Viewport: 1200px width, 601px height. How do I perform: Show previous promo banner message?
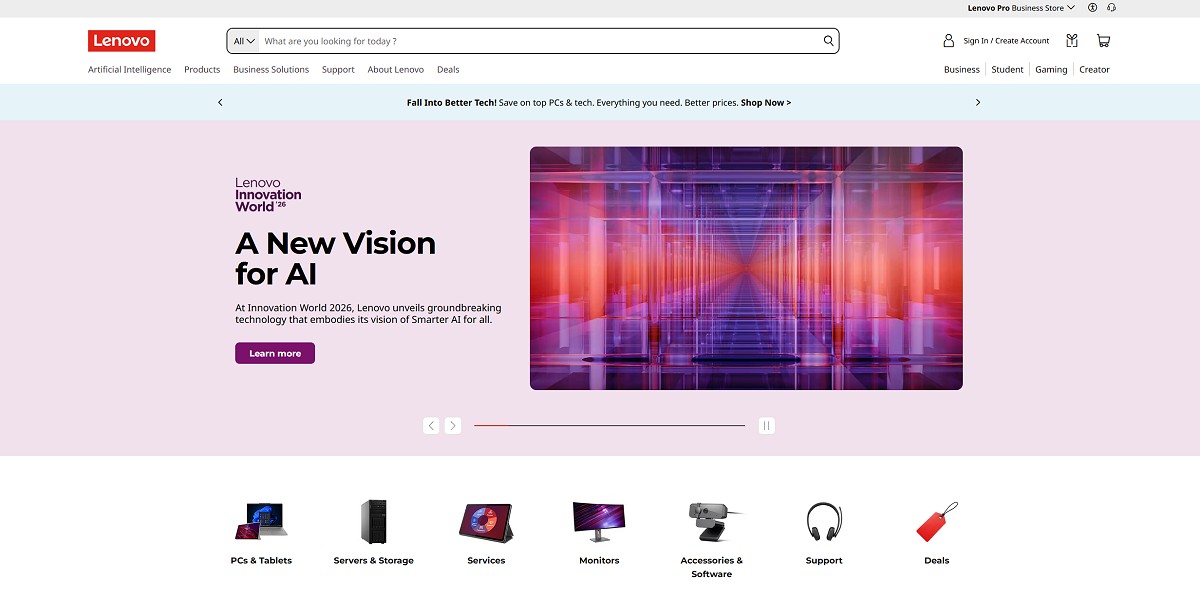pos(220,102)
